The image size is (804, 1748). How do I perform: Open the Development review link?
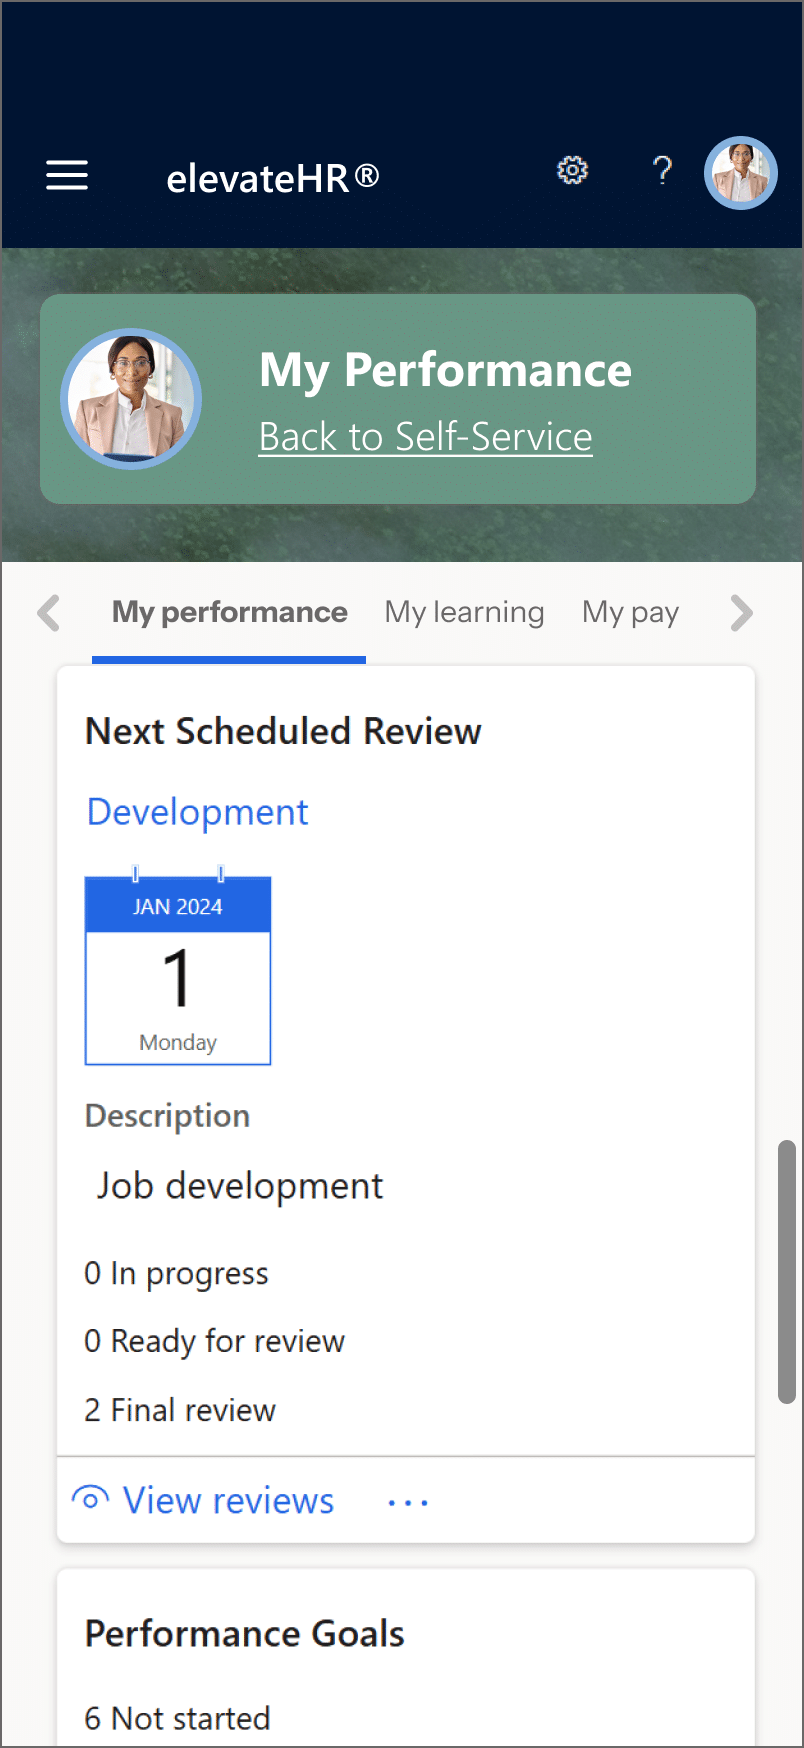[197, 812]
